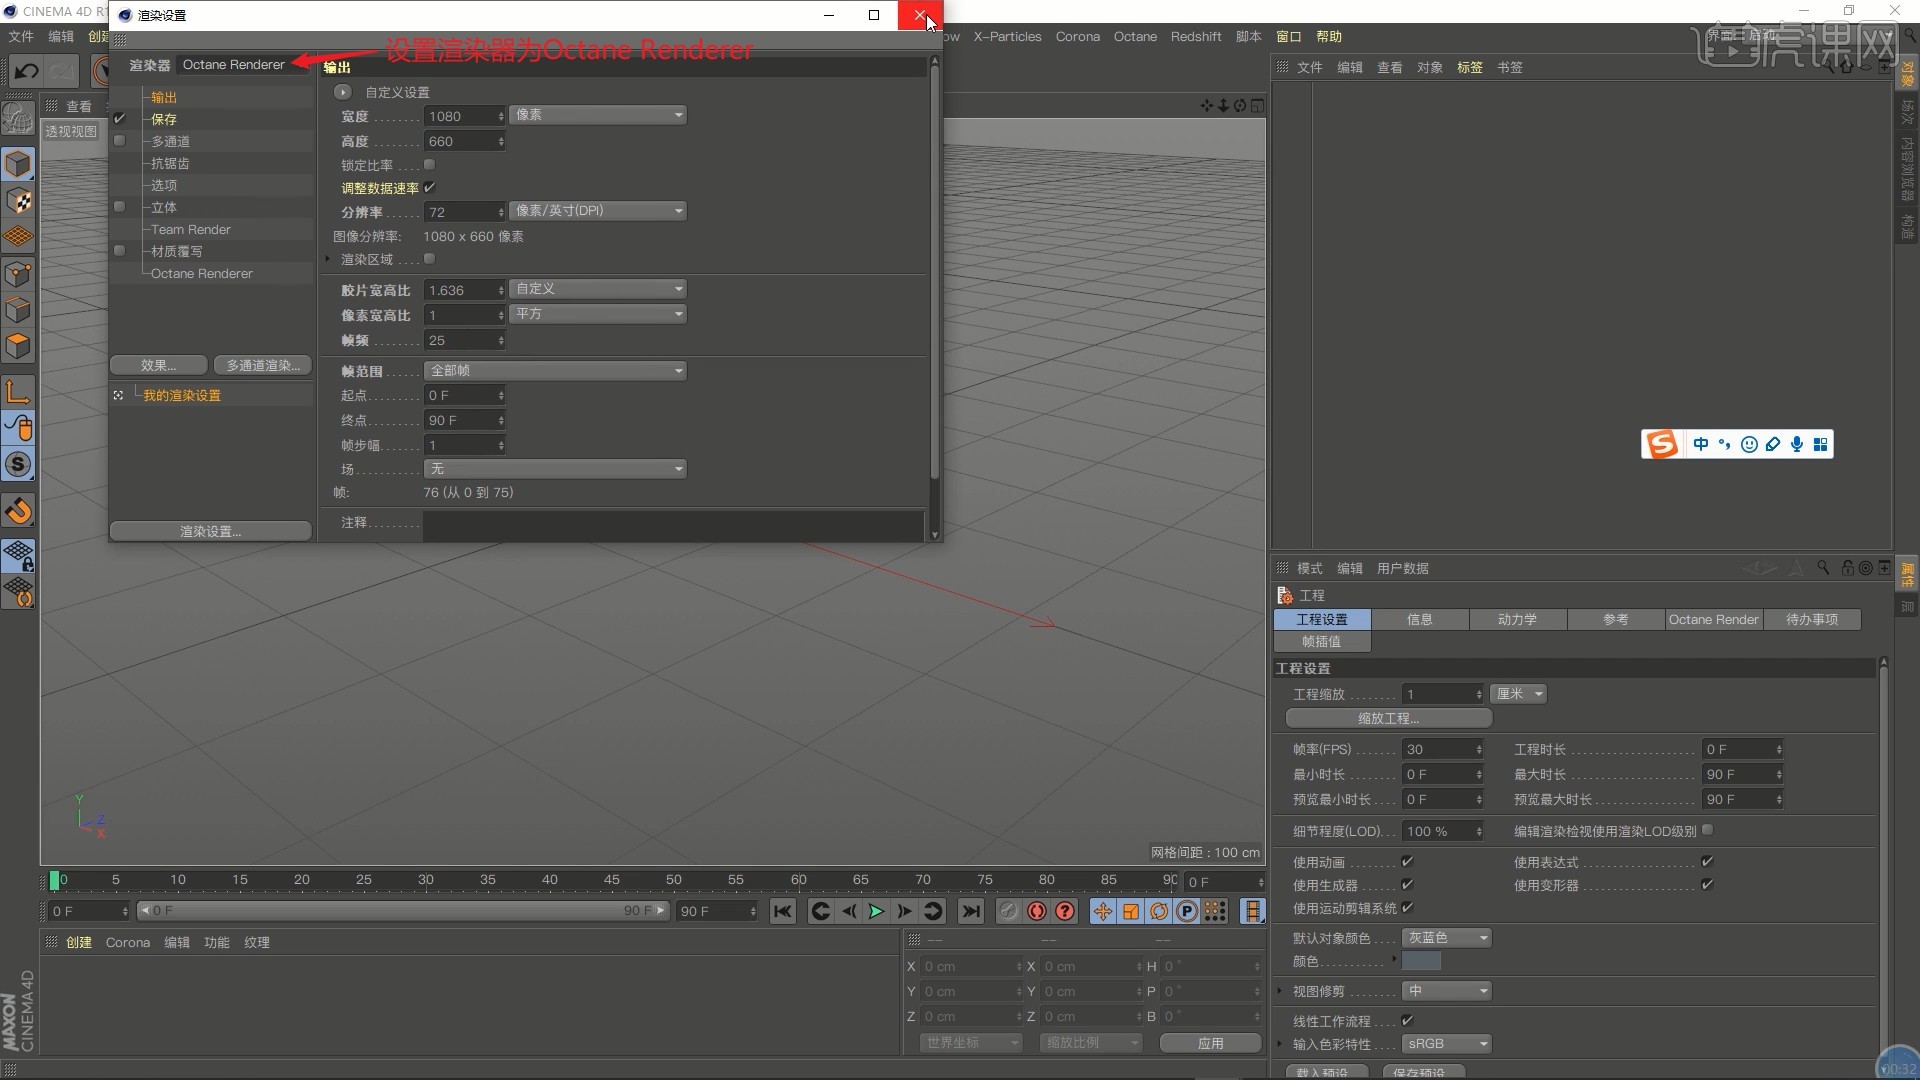Click the Planar Workplane rotate-grid icon
This screenshot has height=1080, width=1920.
18,592
